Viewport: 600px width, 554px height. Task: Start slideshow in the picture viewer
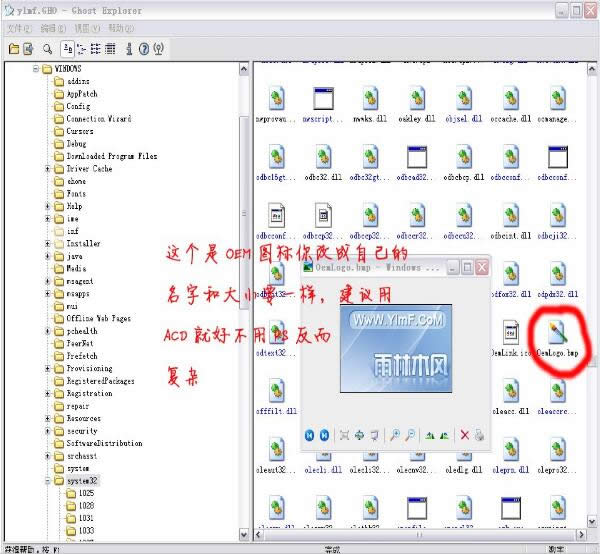tap(374, 435)
